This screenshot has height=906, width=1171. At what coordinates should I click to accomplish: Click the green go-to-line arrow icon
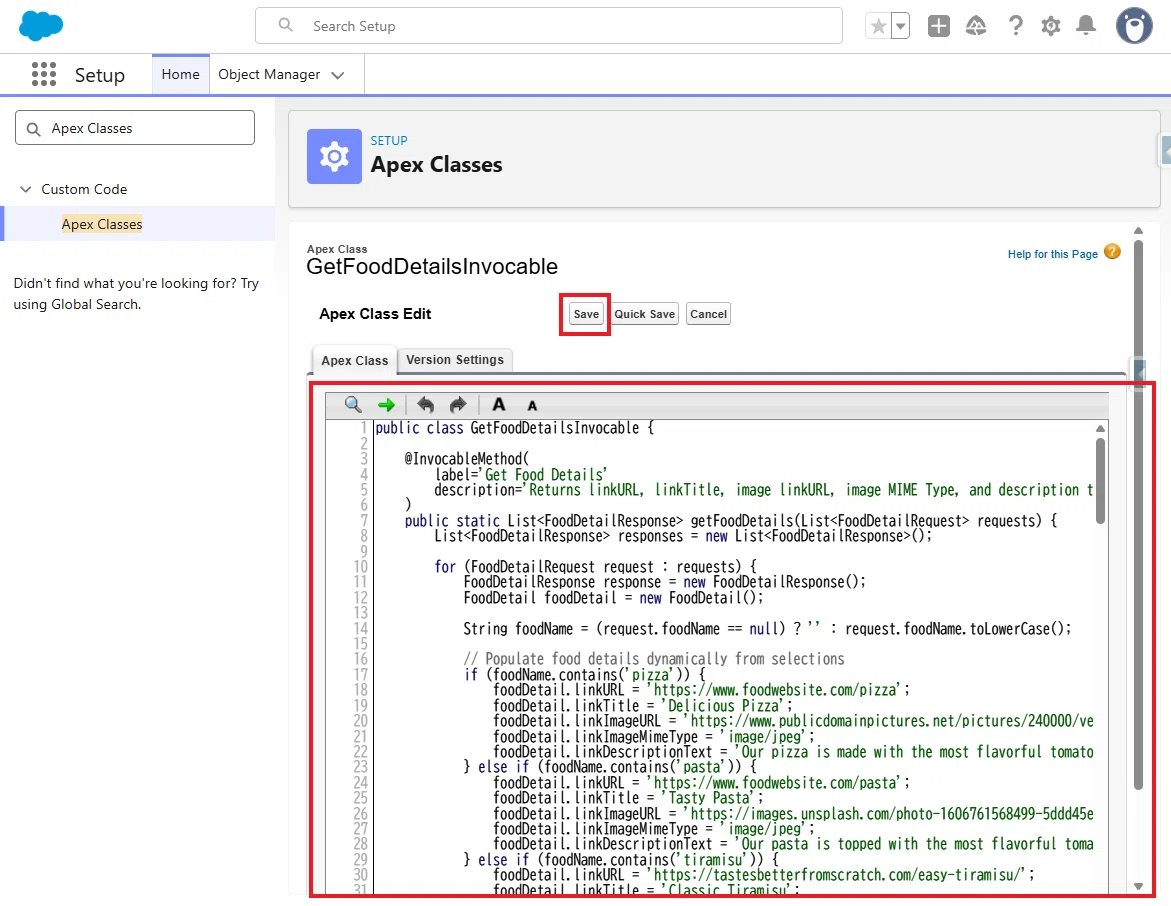click(386, 405)
